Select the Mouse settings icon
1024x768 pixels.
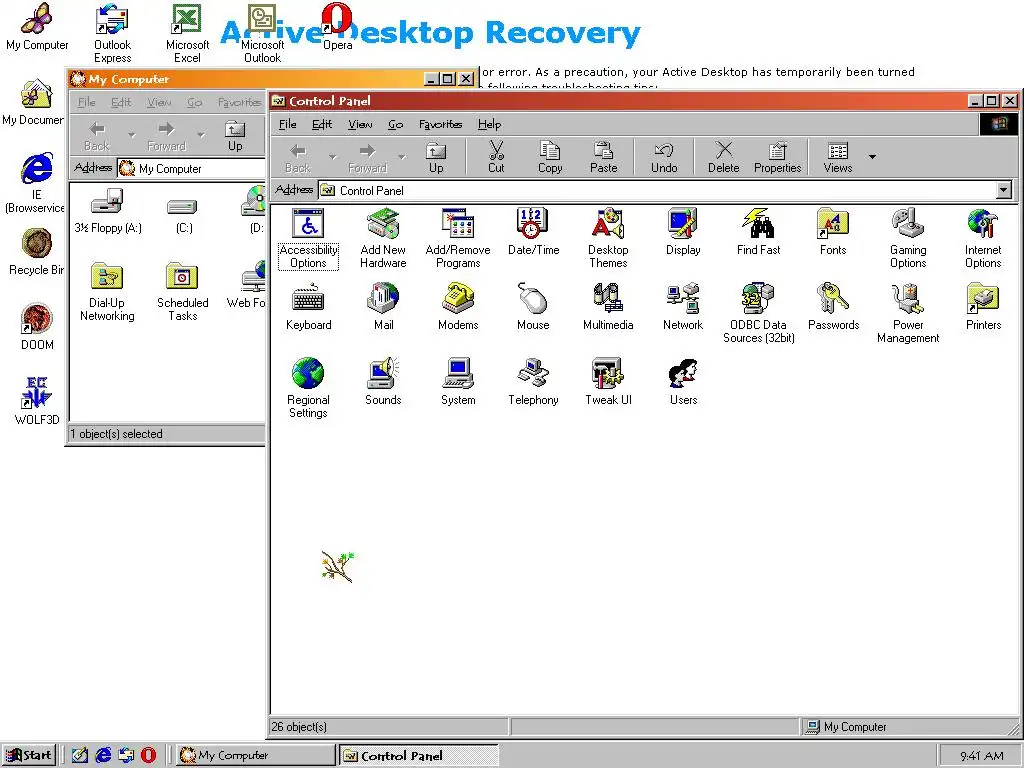[x=533, y=307]
